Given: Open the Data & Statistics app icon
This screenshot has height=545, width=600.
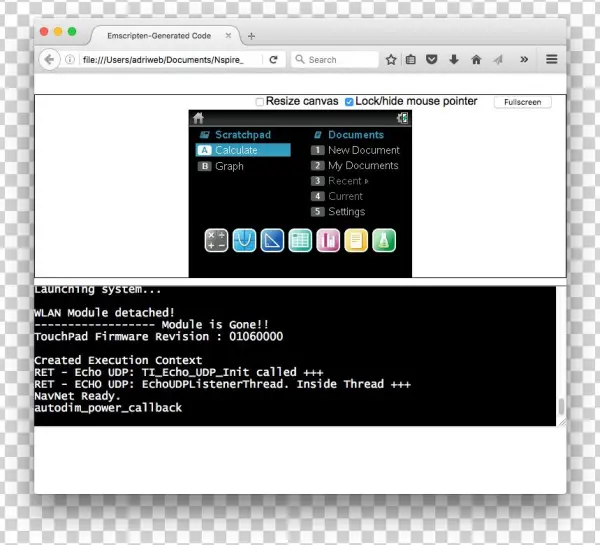Looking at the screenshot, I should 328,241.
